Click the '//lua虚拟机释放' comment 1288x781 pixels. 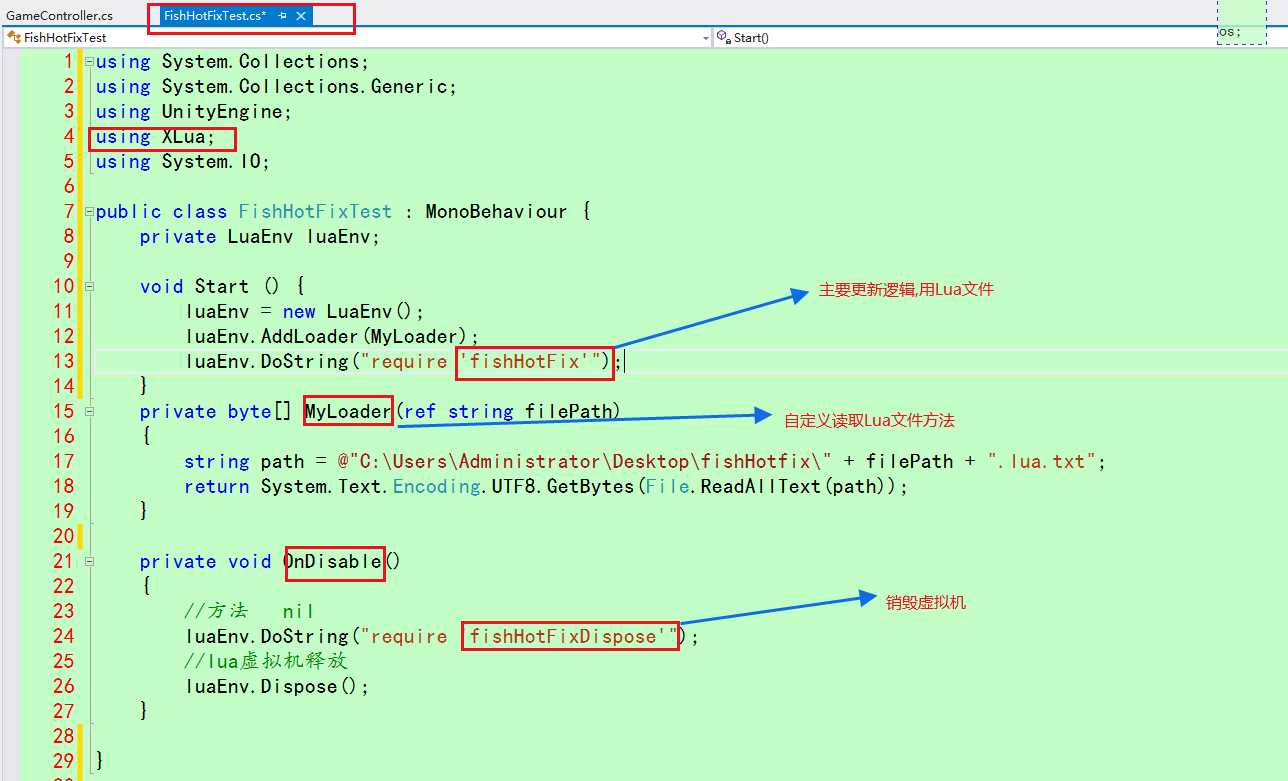[266, 661]
